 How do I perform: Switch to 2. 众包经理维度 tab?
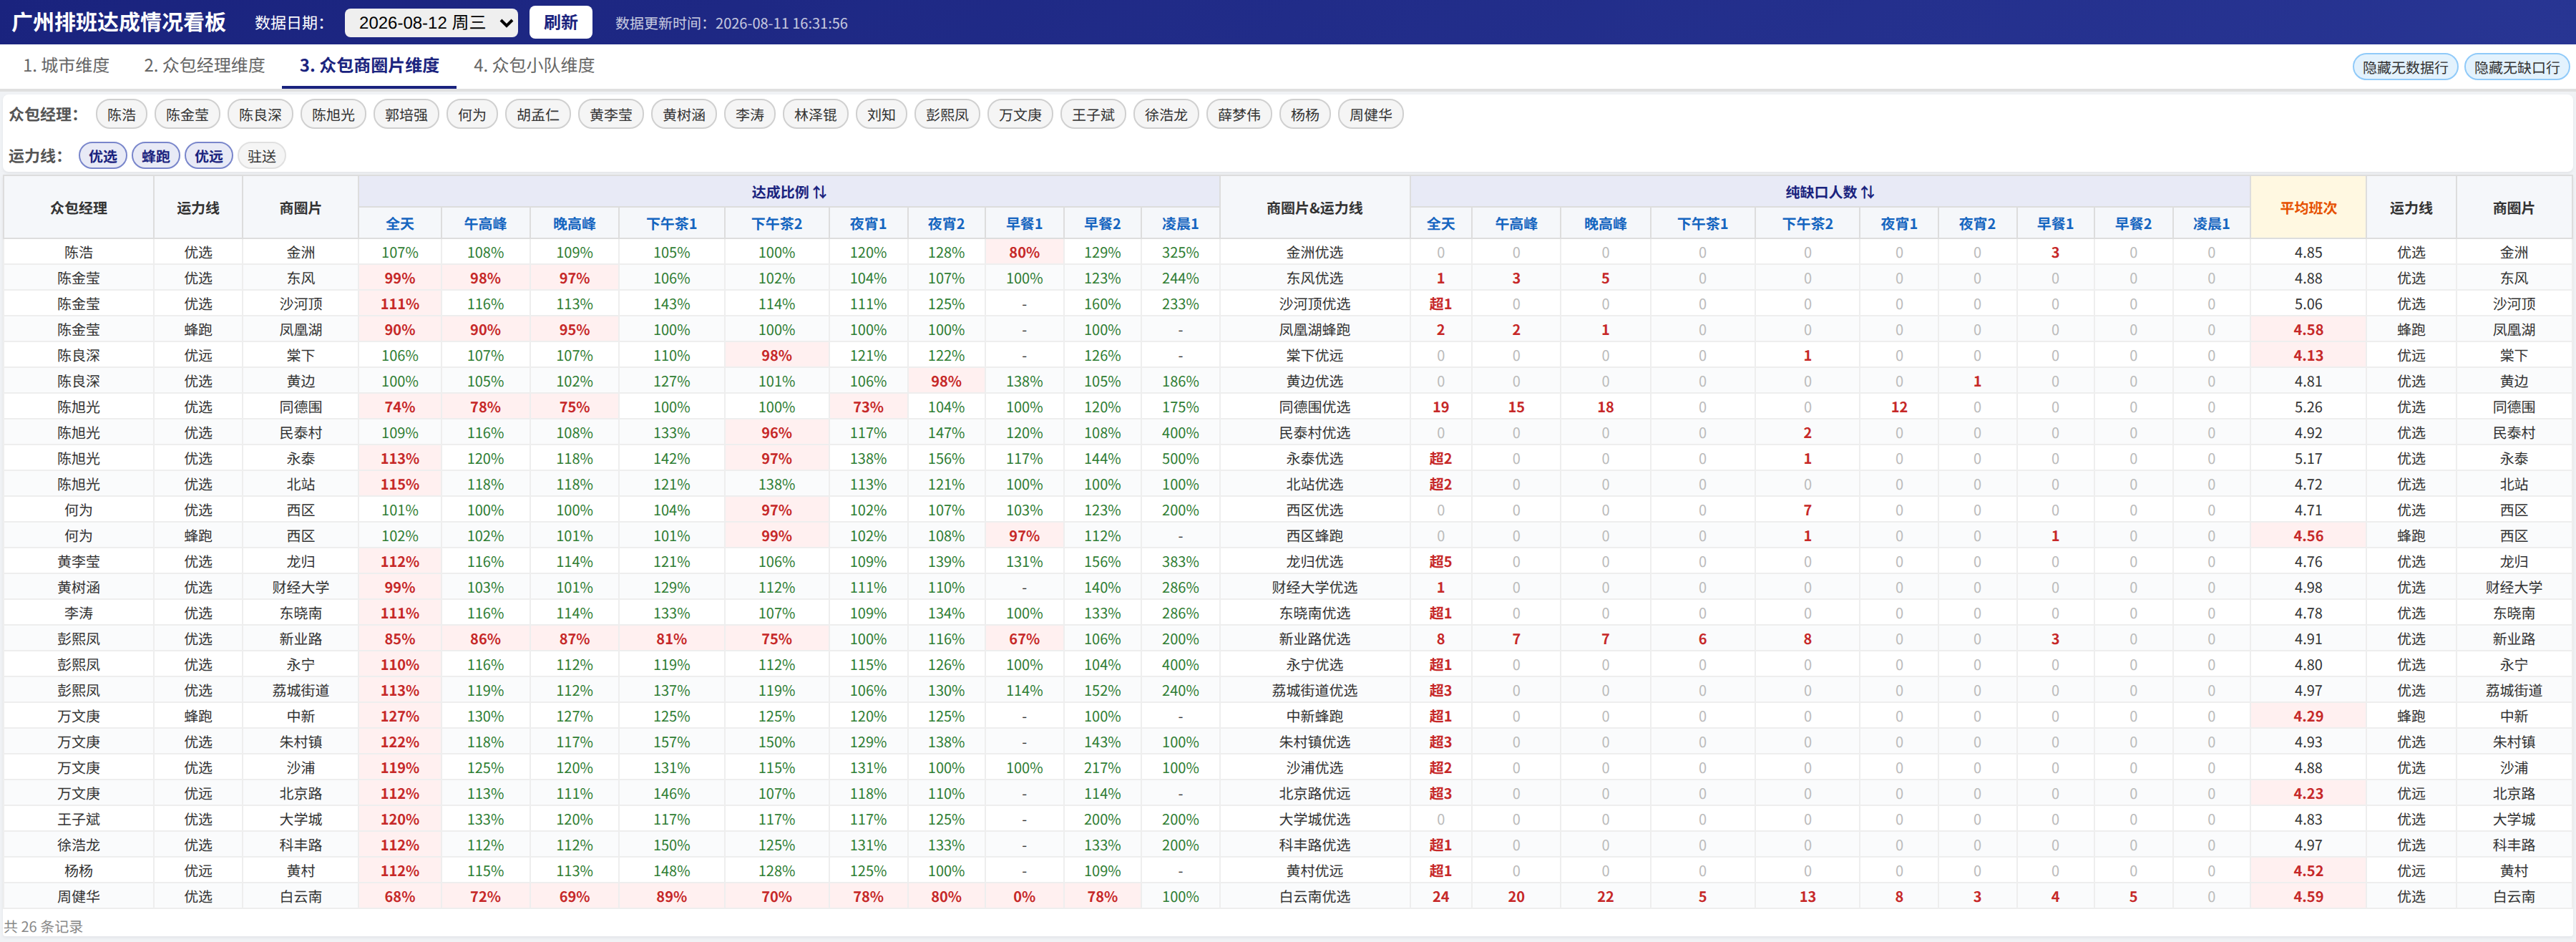click(x=204, y=65)
